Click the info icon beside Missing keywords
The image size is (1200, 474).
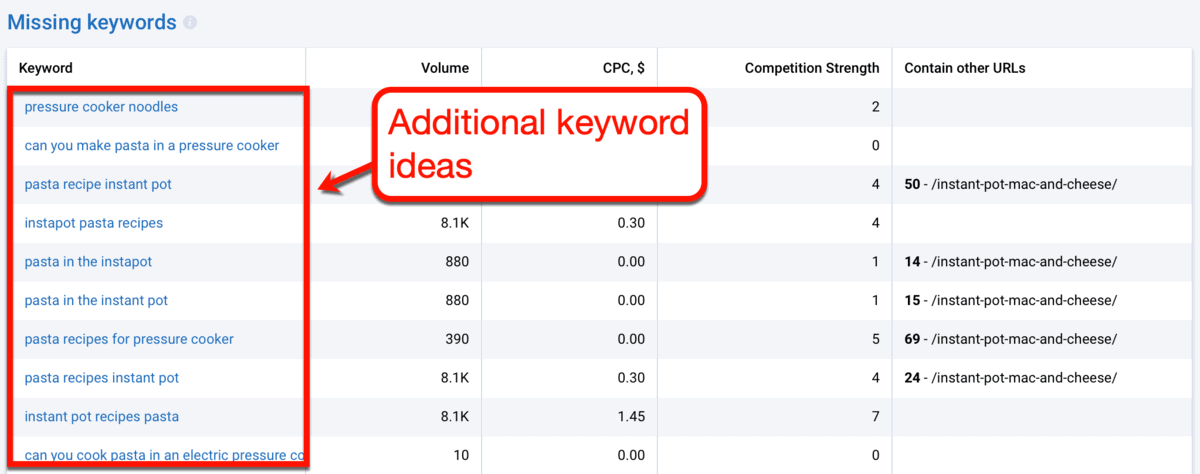(x=190, y=23)
